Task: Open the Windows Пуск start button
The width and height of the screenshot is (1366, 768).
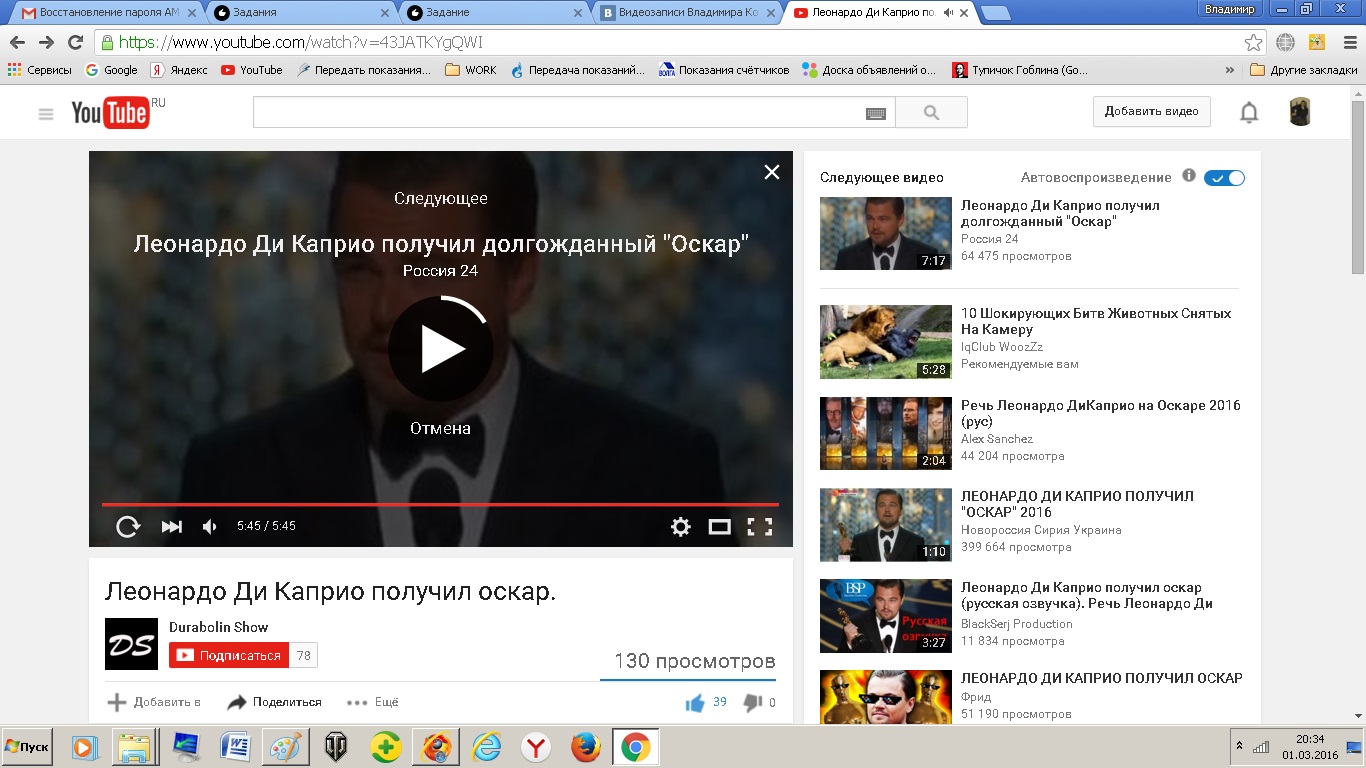Action: point(27,747)
